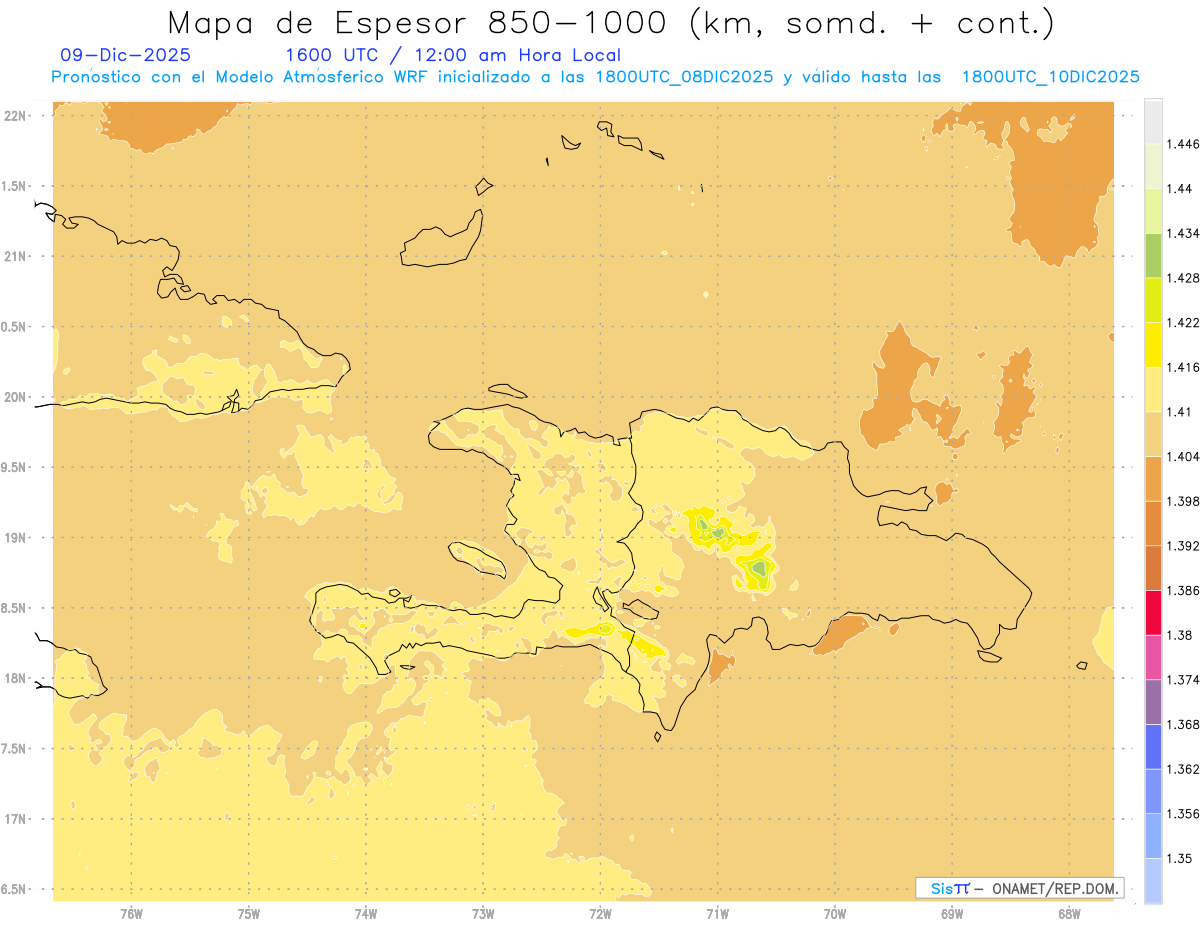
Task: Click the legend value '1.362'
Action: pyautogui.click(x=1182, y=769)
